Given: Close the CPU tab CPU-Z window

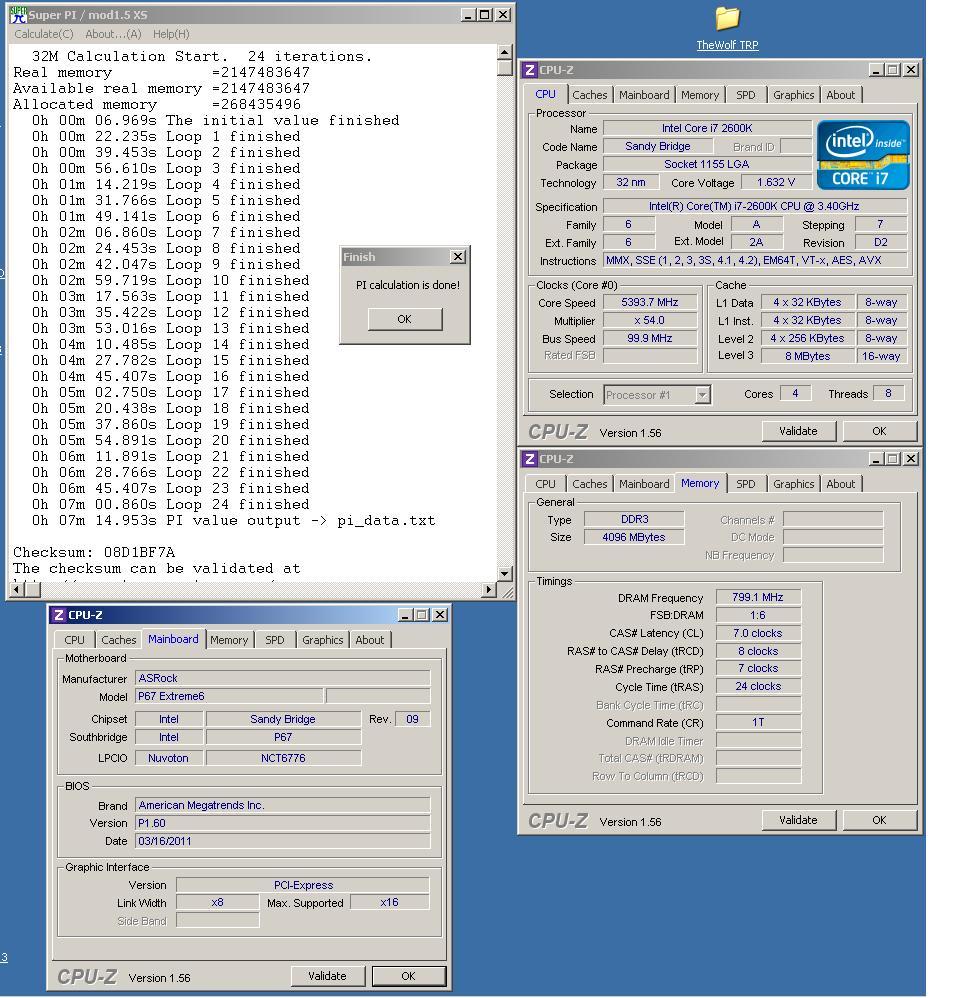Looking at the screenshot, I should click(x=911, y=70).
